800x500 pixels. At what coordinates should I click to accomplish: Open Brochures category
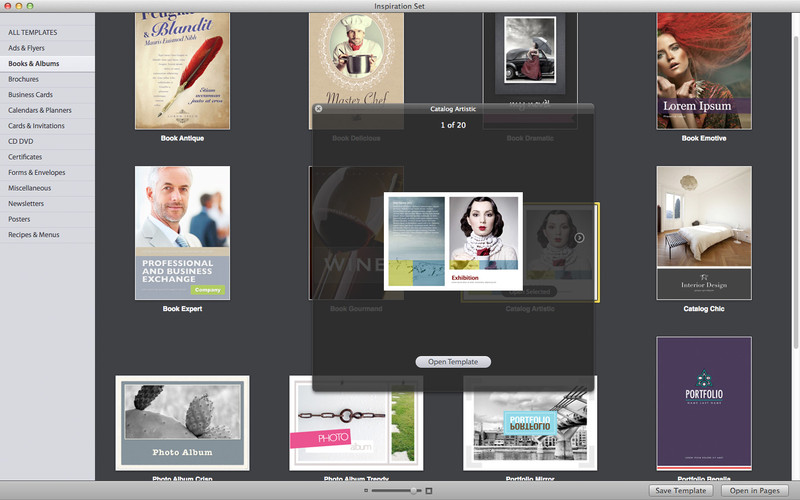click(47, 79)
